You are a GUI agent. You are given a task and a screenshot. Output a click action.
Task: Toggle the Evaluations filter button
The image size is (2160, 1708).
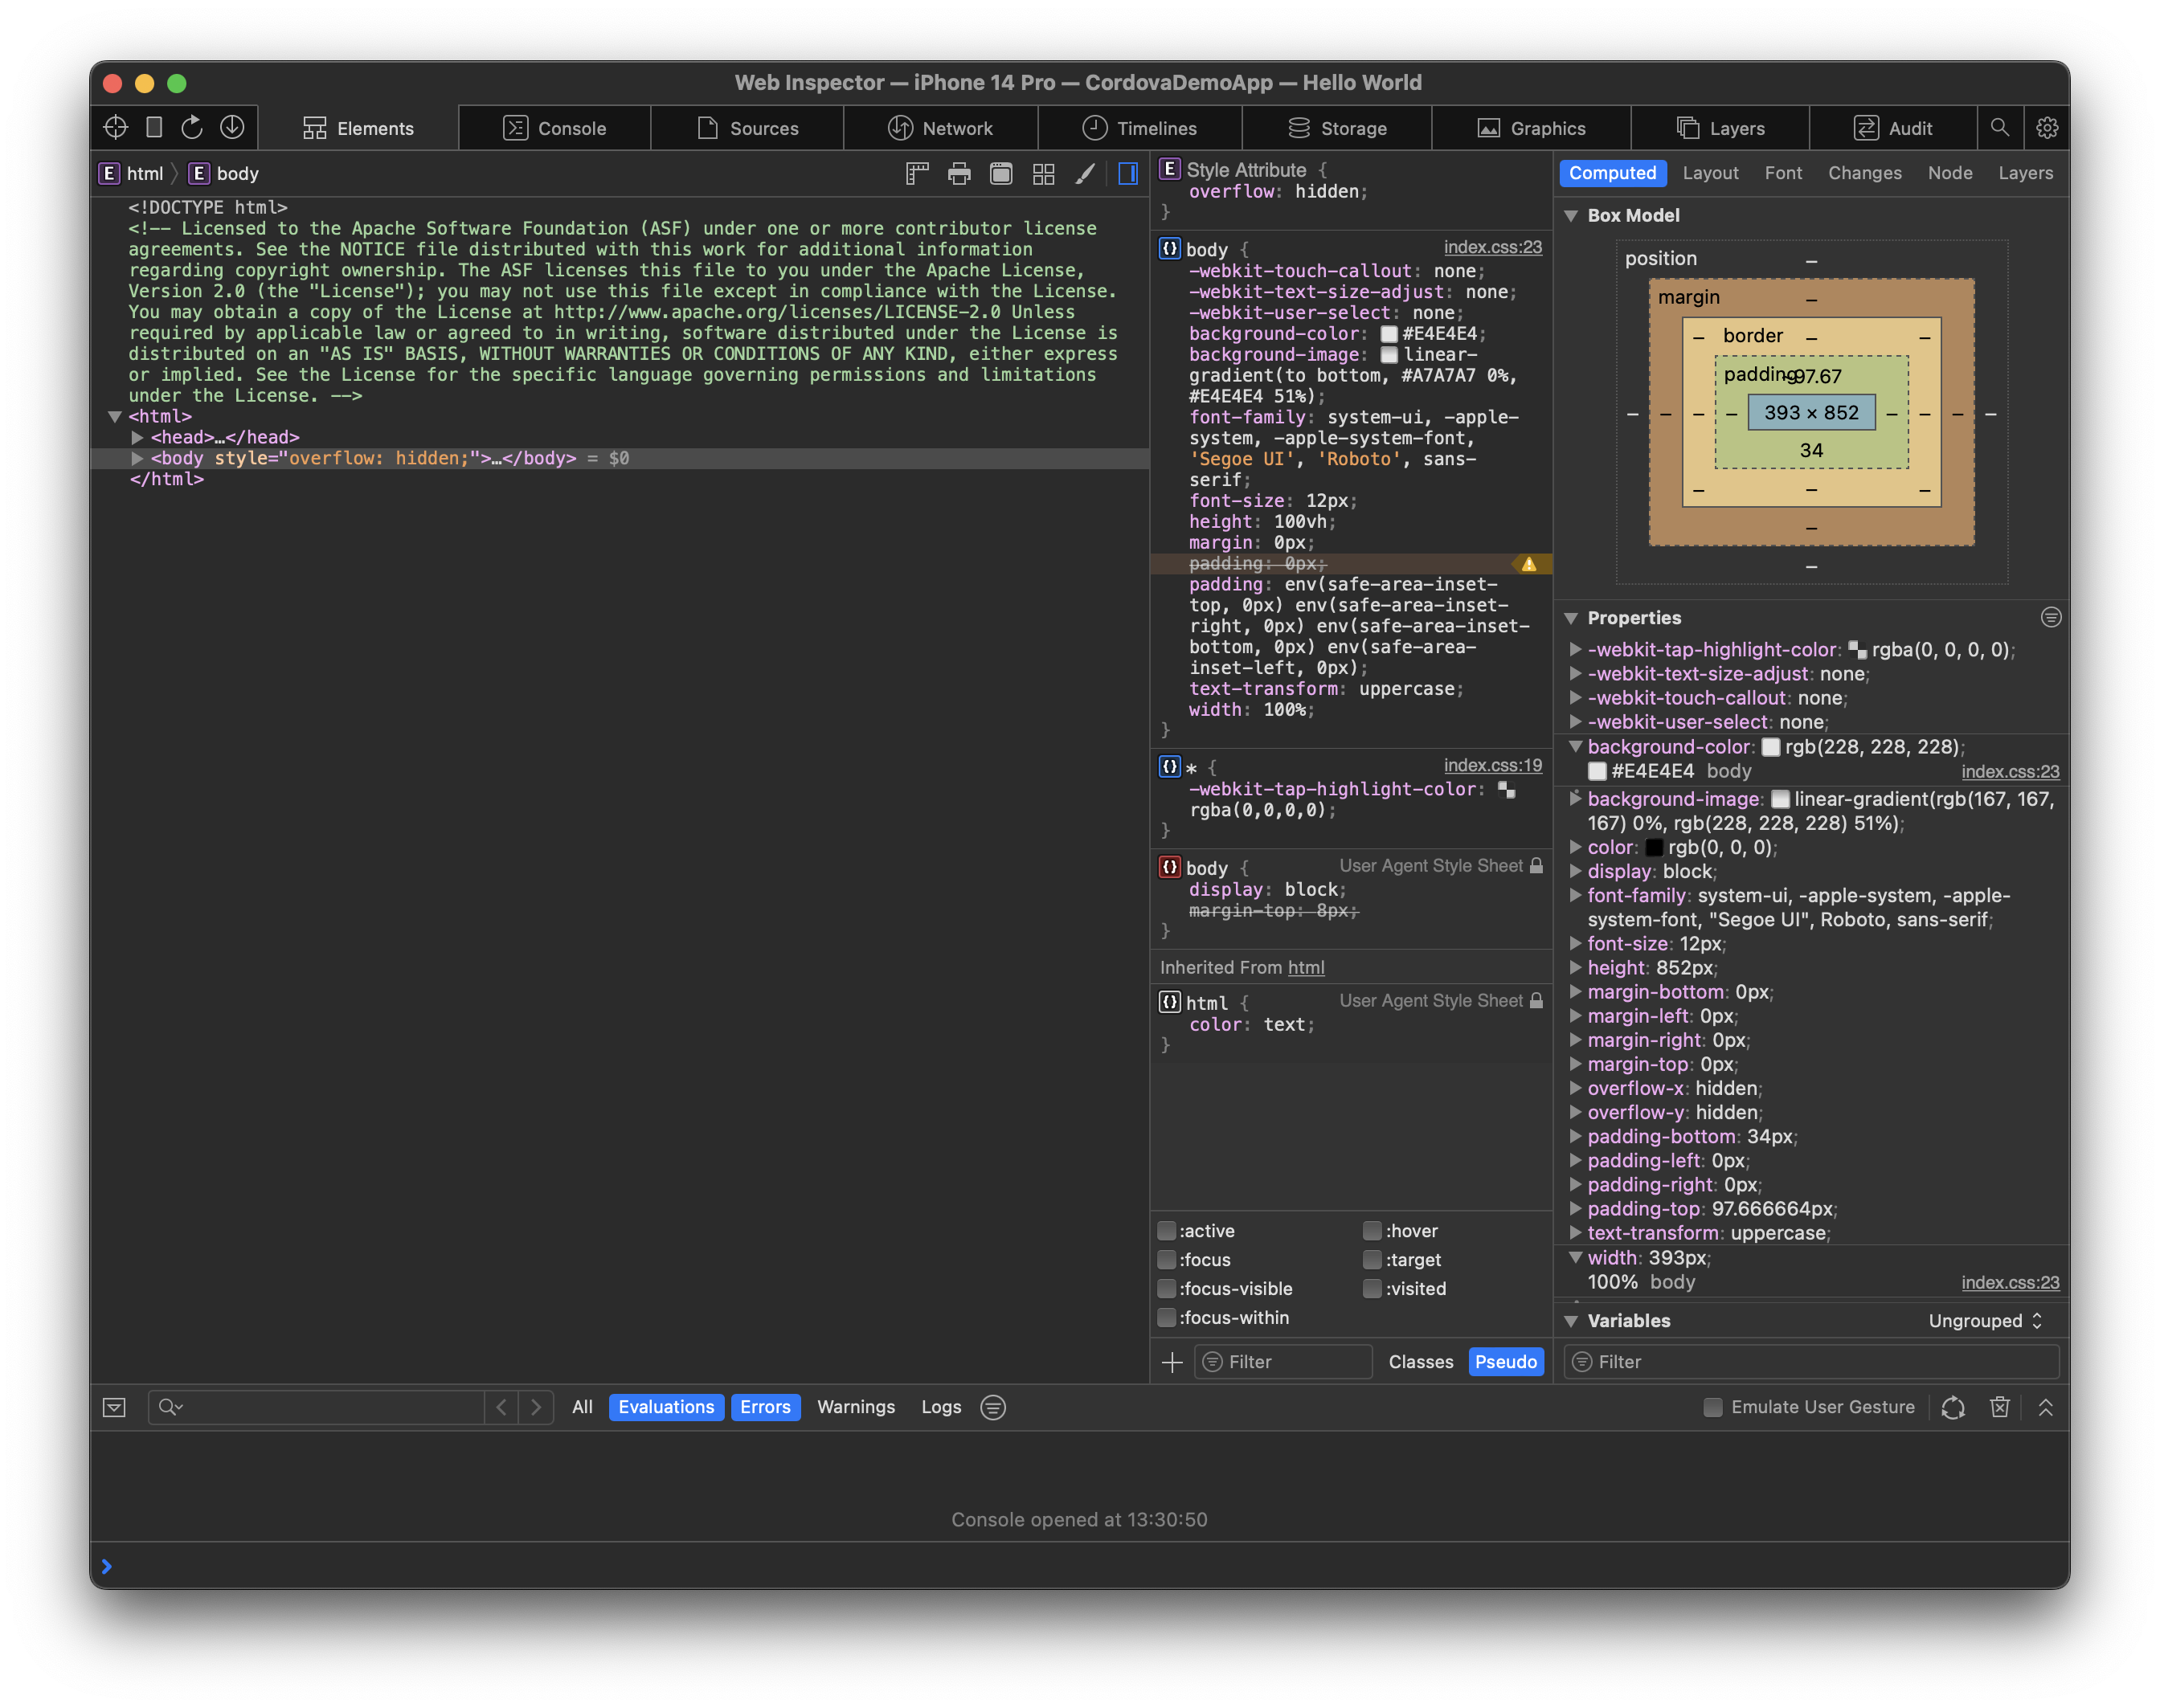pos(668,1407)
